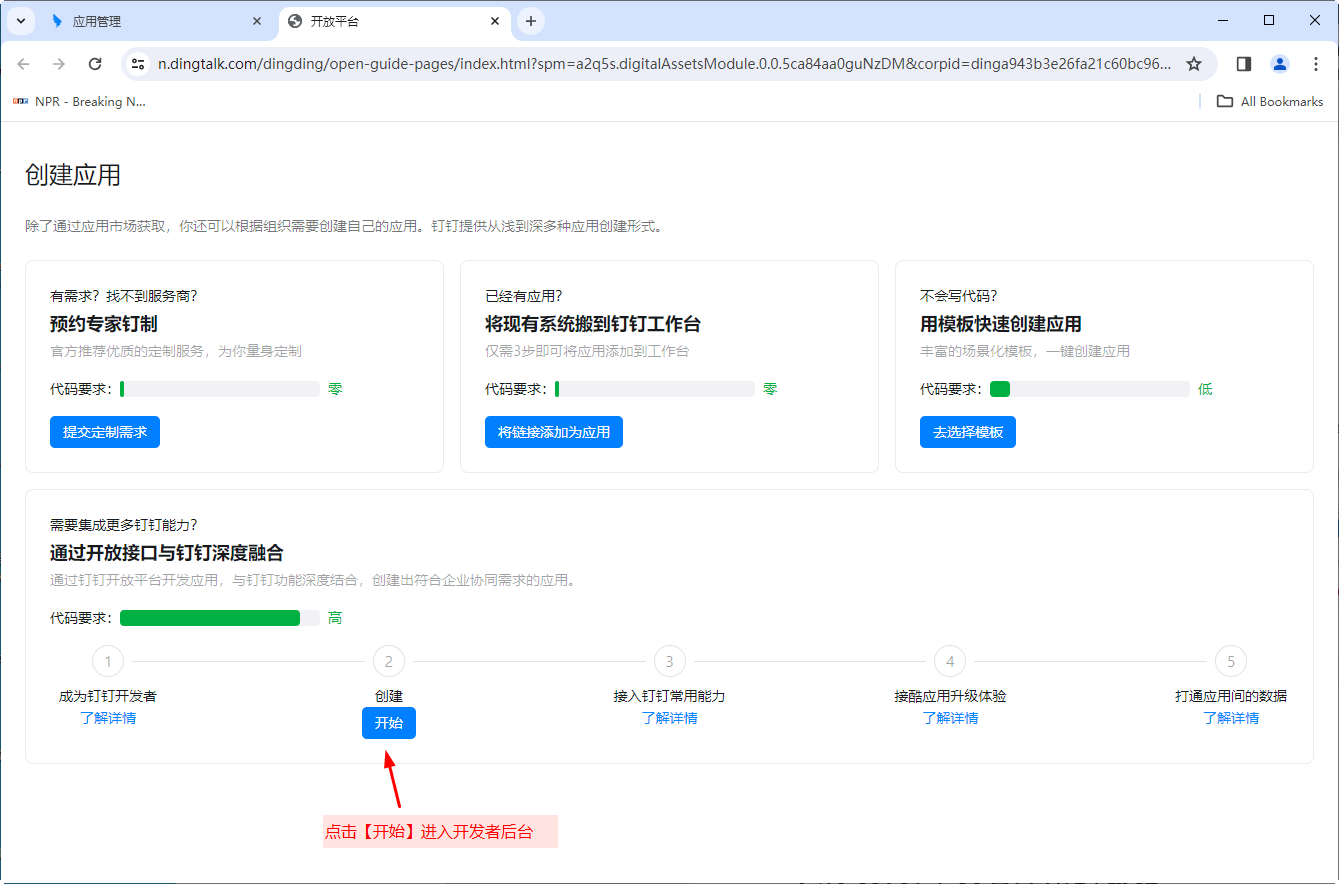Click the 提交定制需求 button

tap(105, 432)
